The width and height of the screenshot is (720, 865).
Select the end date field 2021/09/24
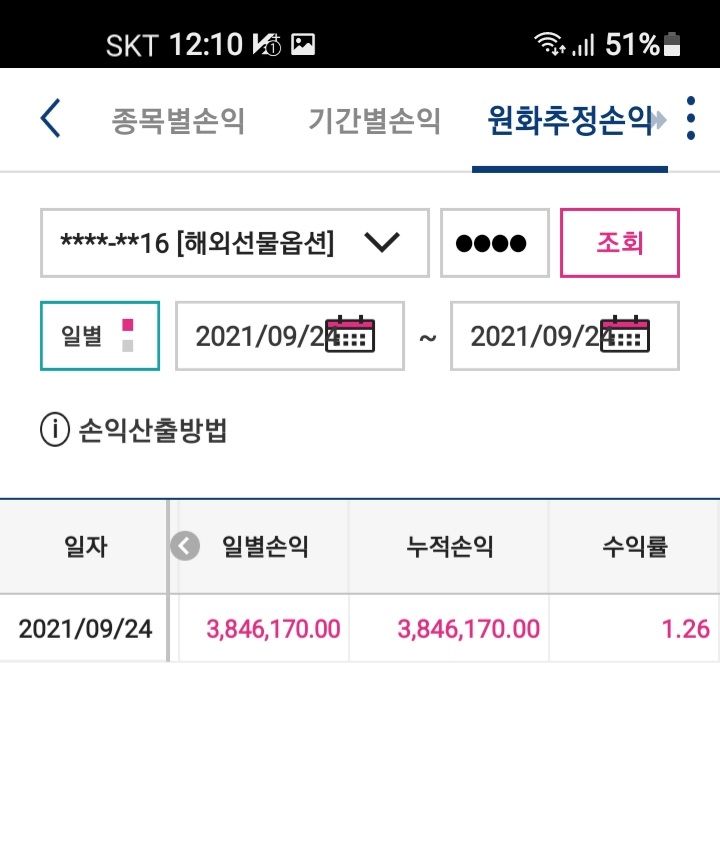(564, 335)
